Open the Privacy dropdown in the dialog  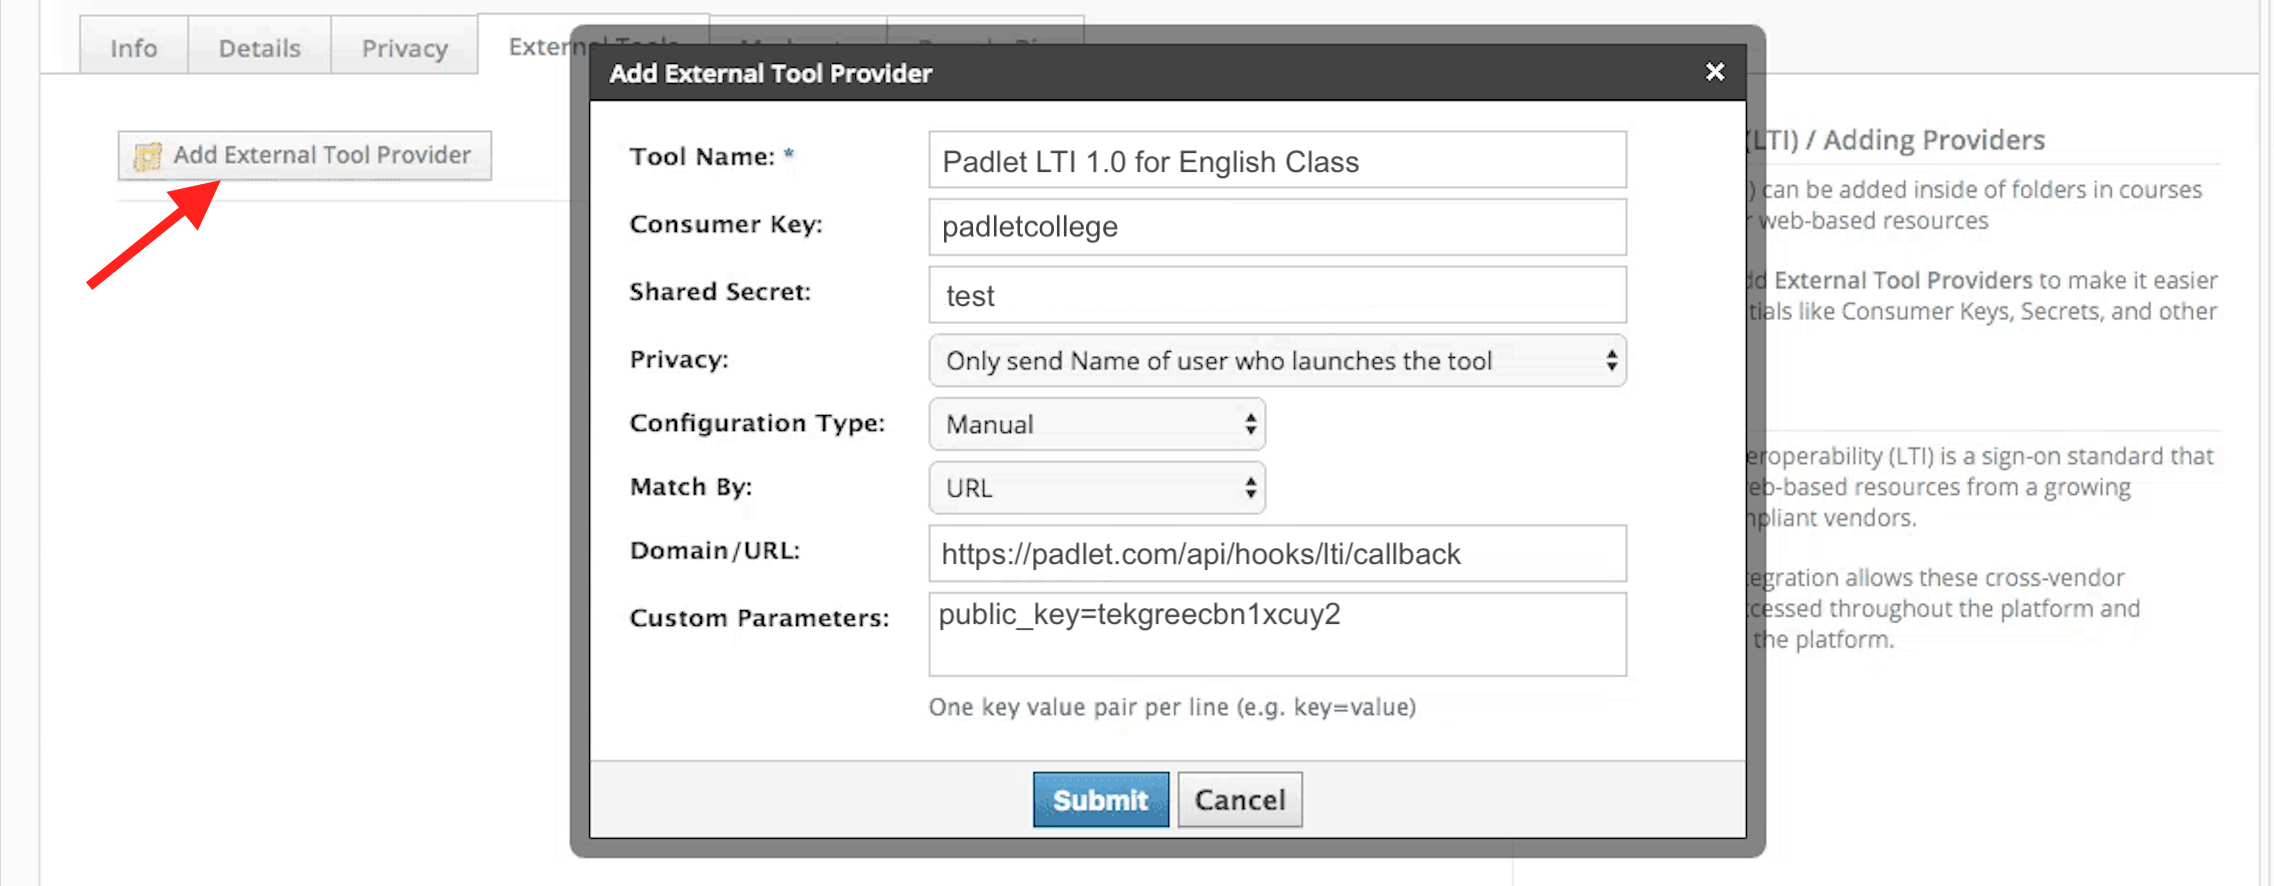1277,361
